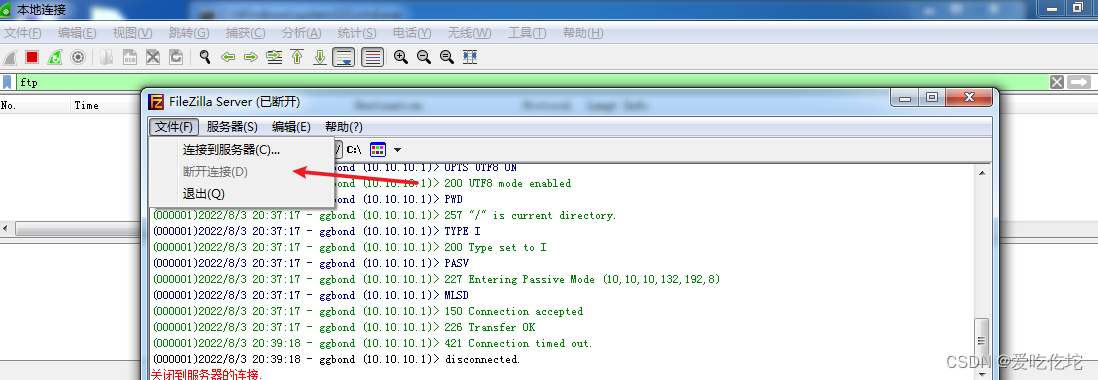Jump to last packet icon
Viewport: 1098px width, 380px height.
click(x=320, y=57)
